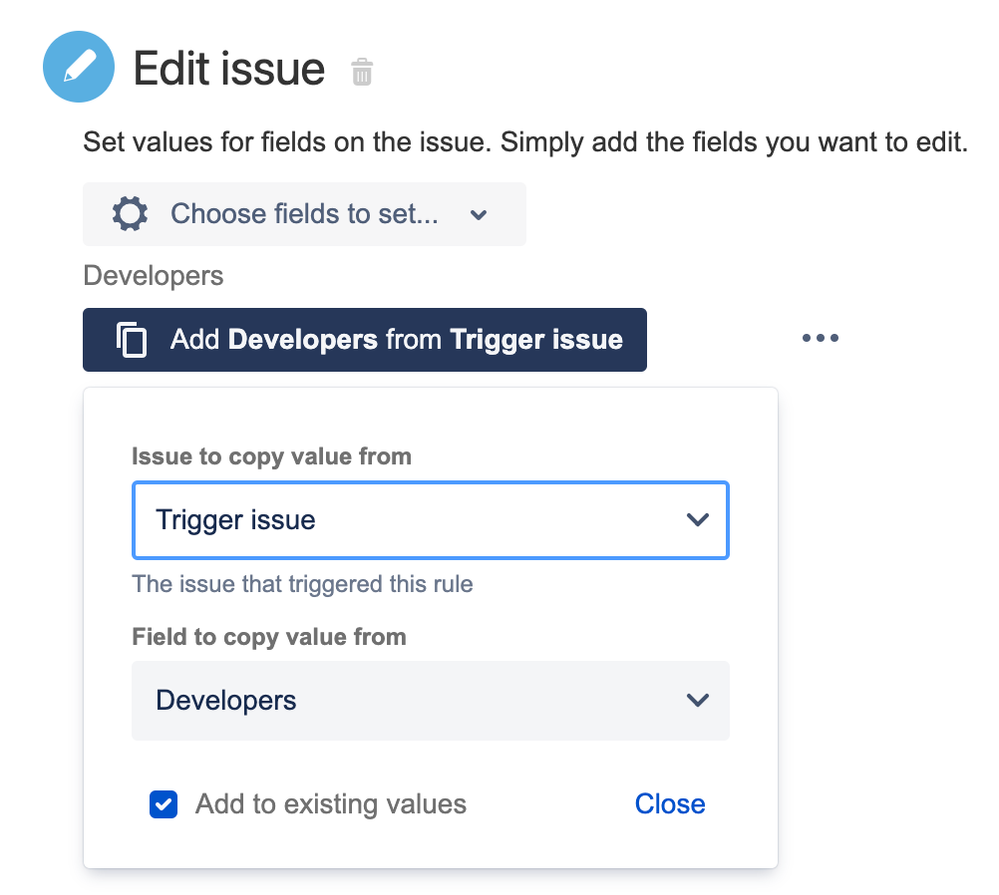
Task: Click the 'Set values for fields' description
Action: pos(526,142)
